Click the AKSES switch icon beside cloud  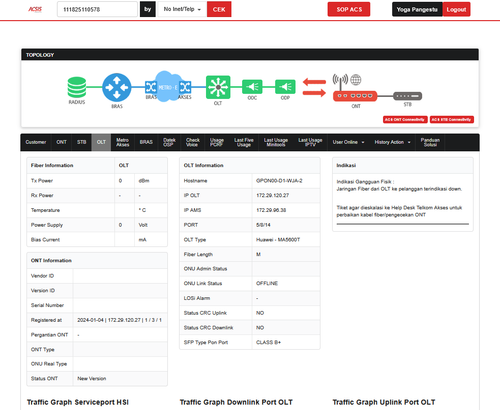185,87
